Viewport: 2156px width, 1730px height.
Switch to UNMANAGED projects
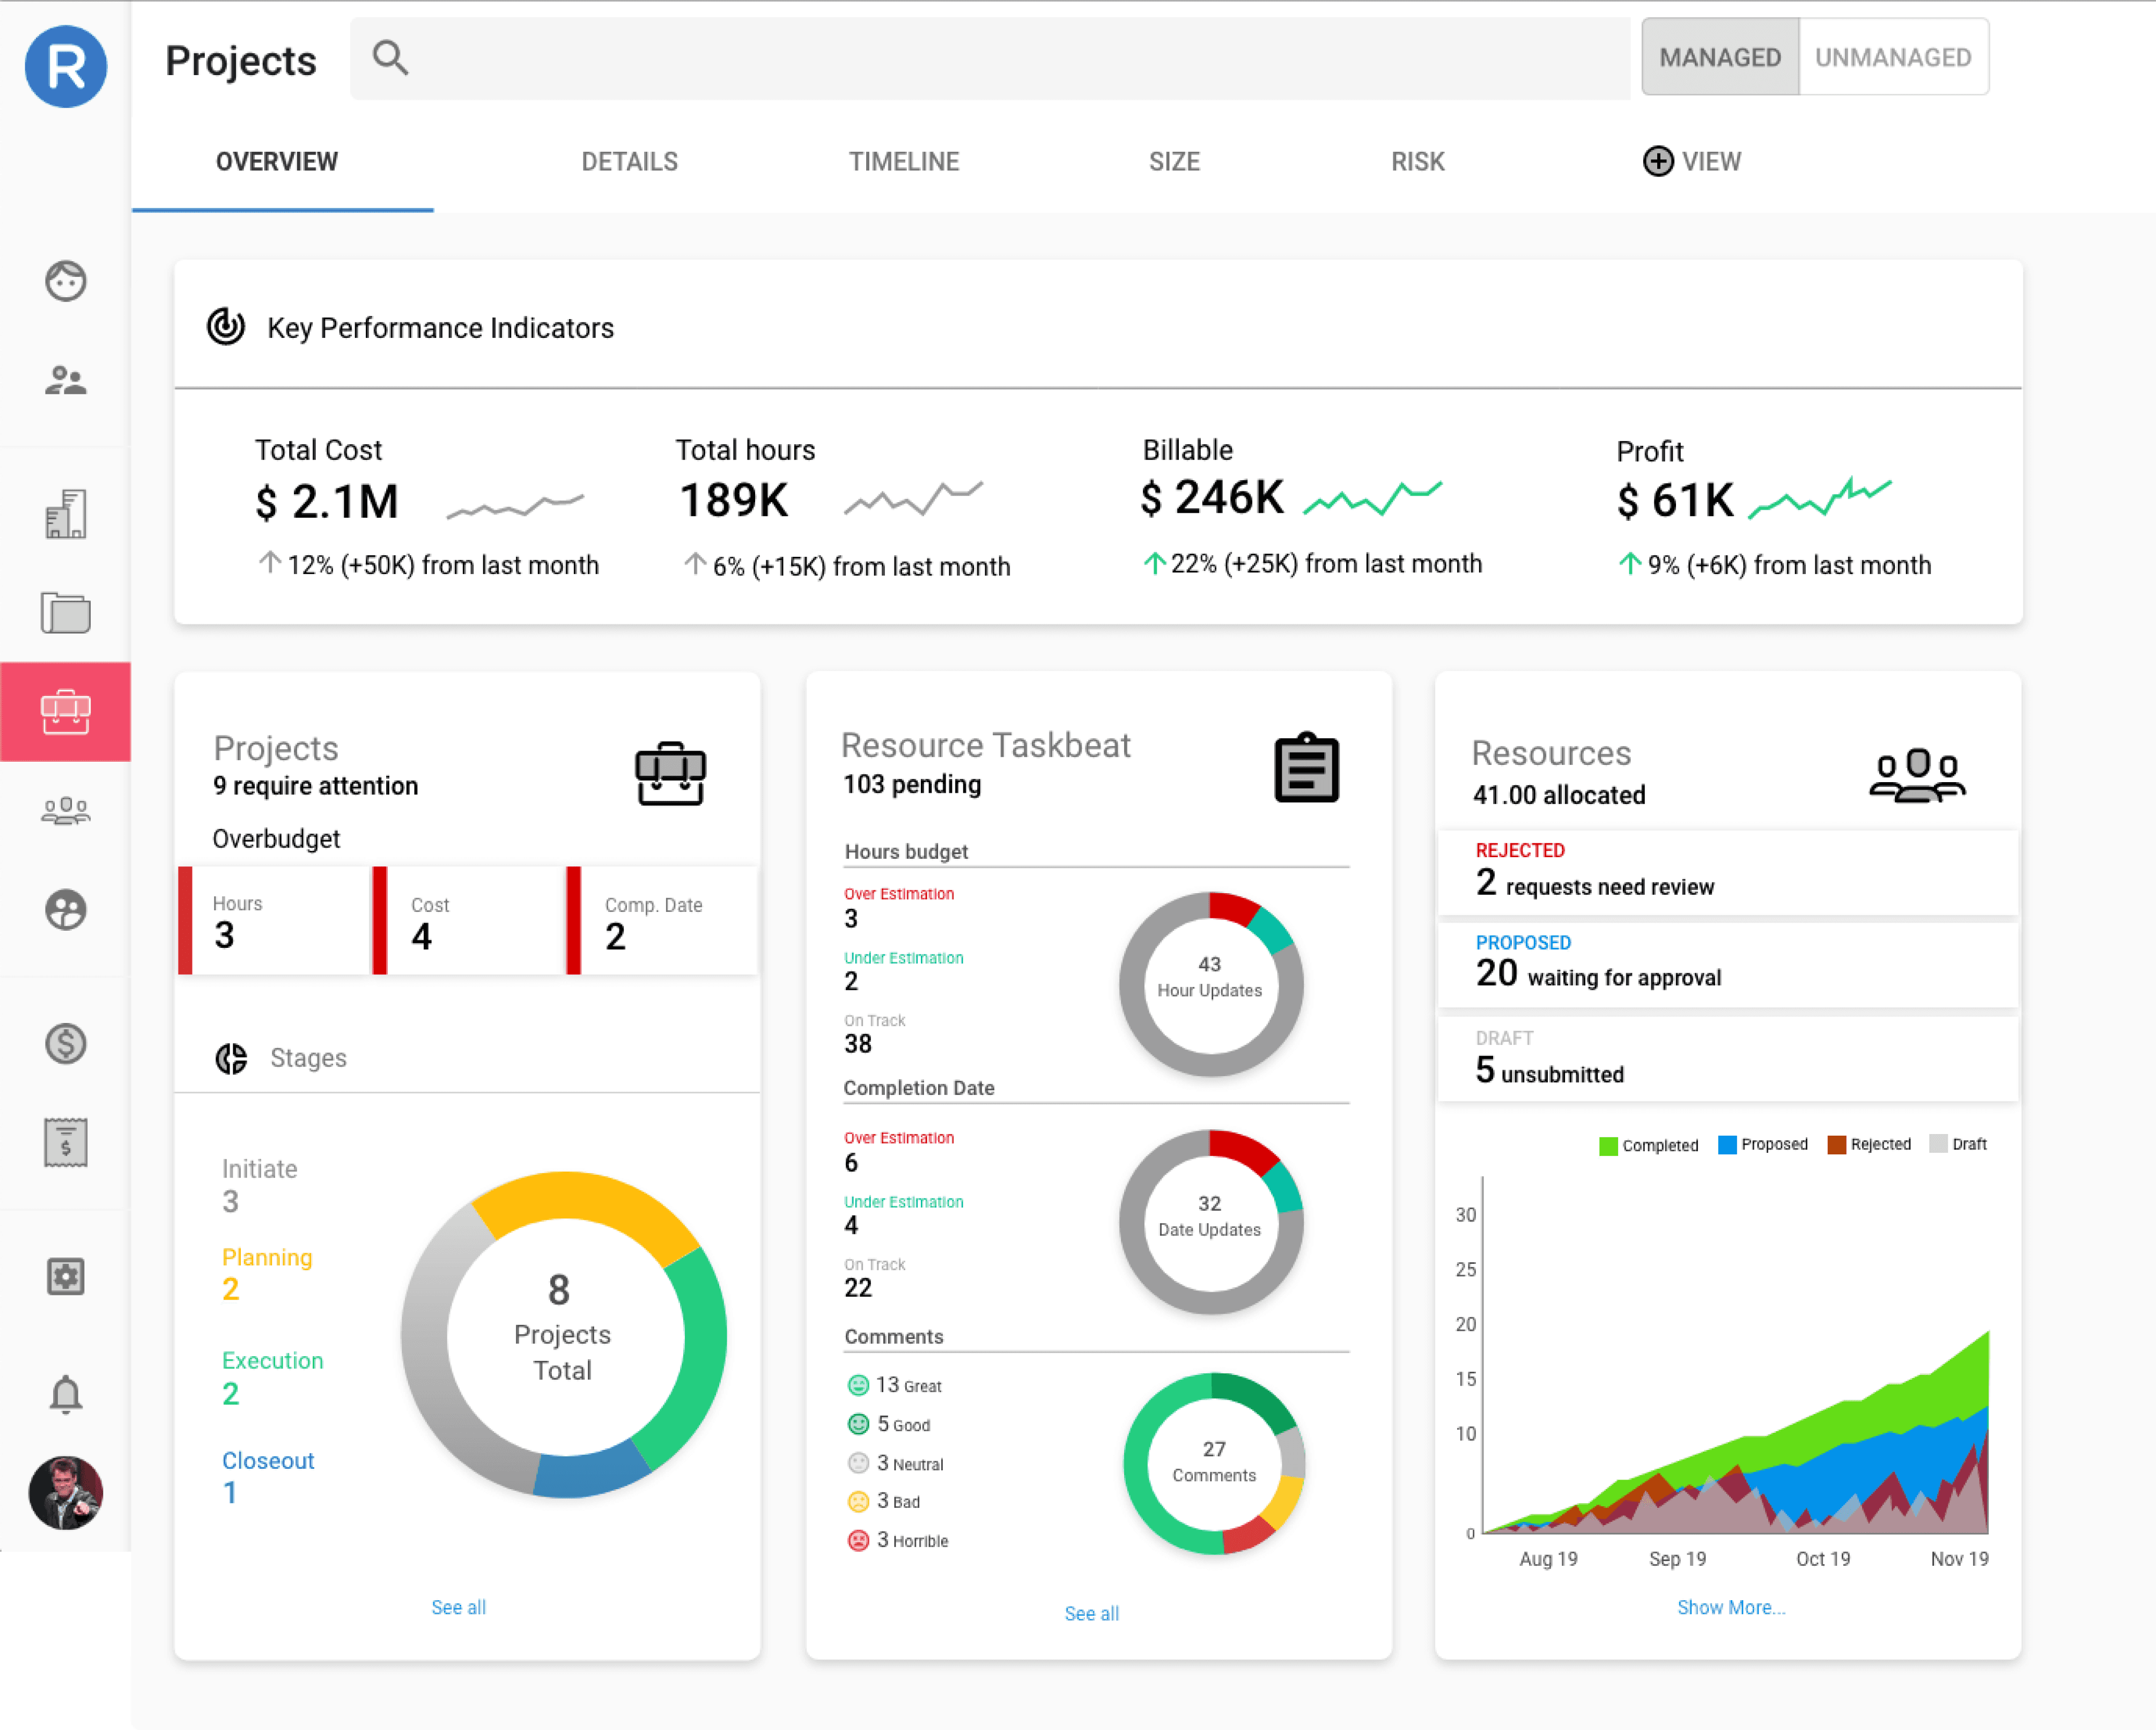tap(1892, 57)
